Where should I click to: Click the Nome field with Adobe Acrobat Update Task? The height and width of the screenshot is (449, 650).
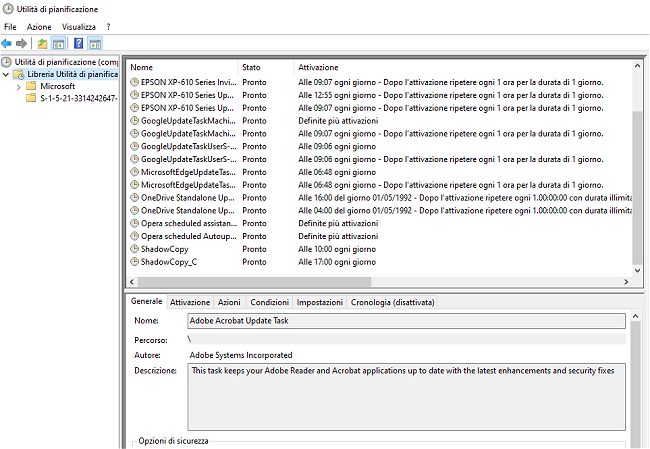tap(406, 320)
